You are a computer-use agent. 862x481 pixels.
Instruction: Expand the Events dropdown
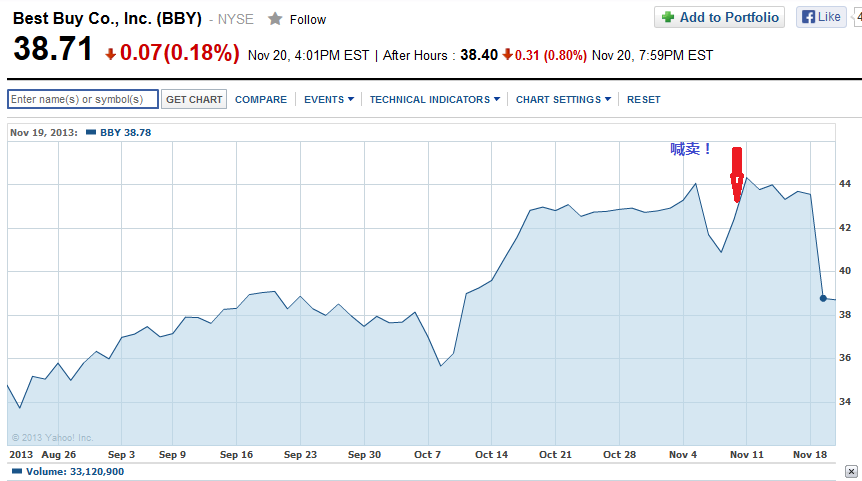click(328, 99)
